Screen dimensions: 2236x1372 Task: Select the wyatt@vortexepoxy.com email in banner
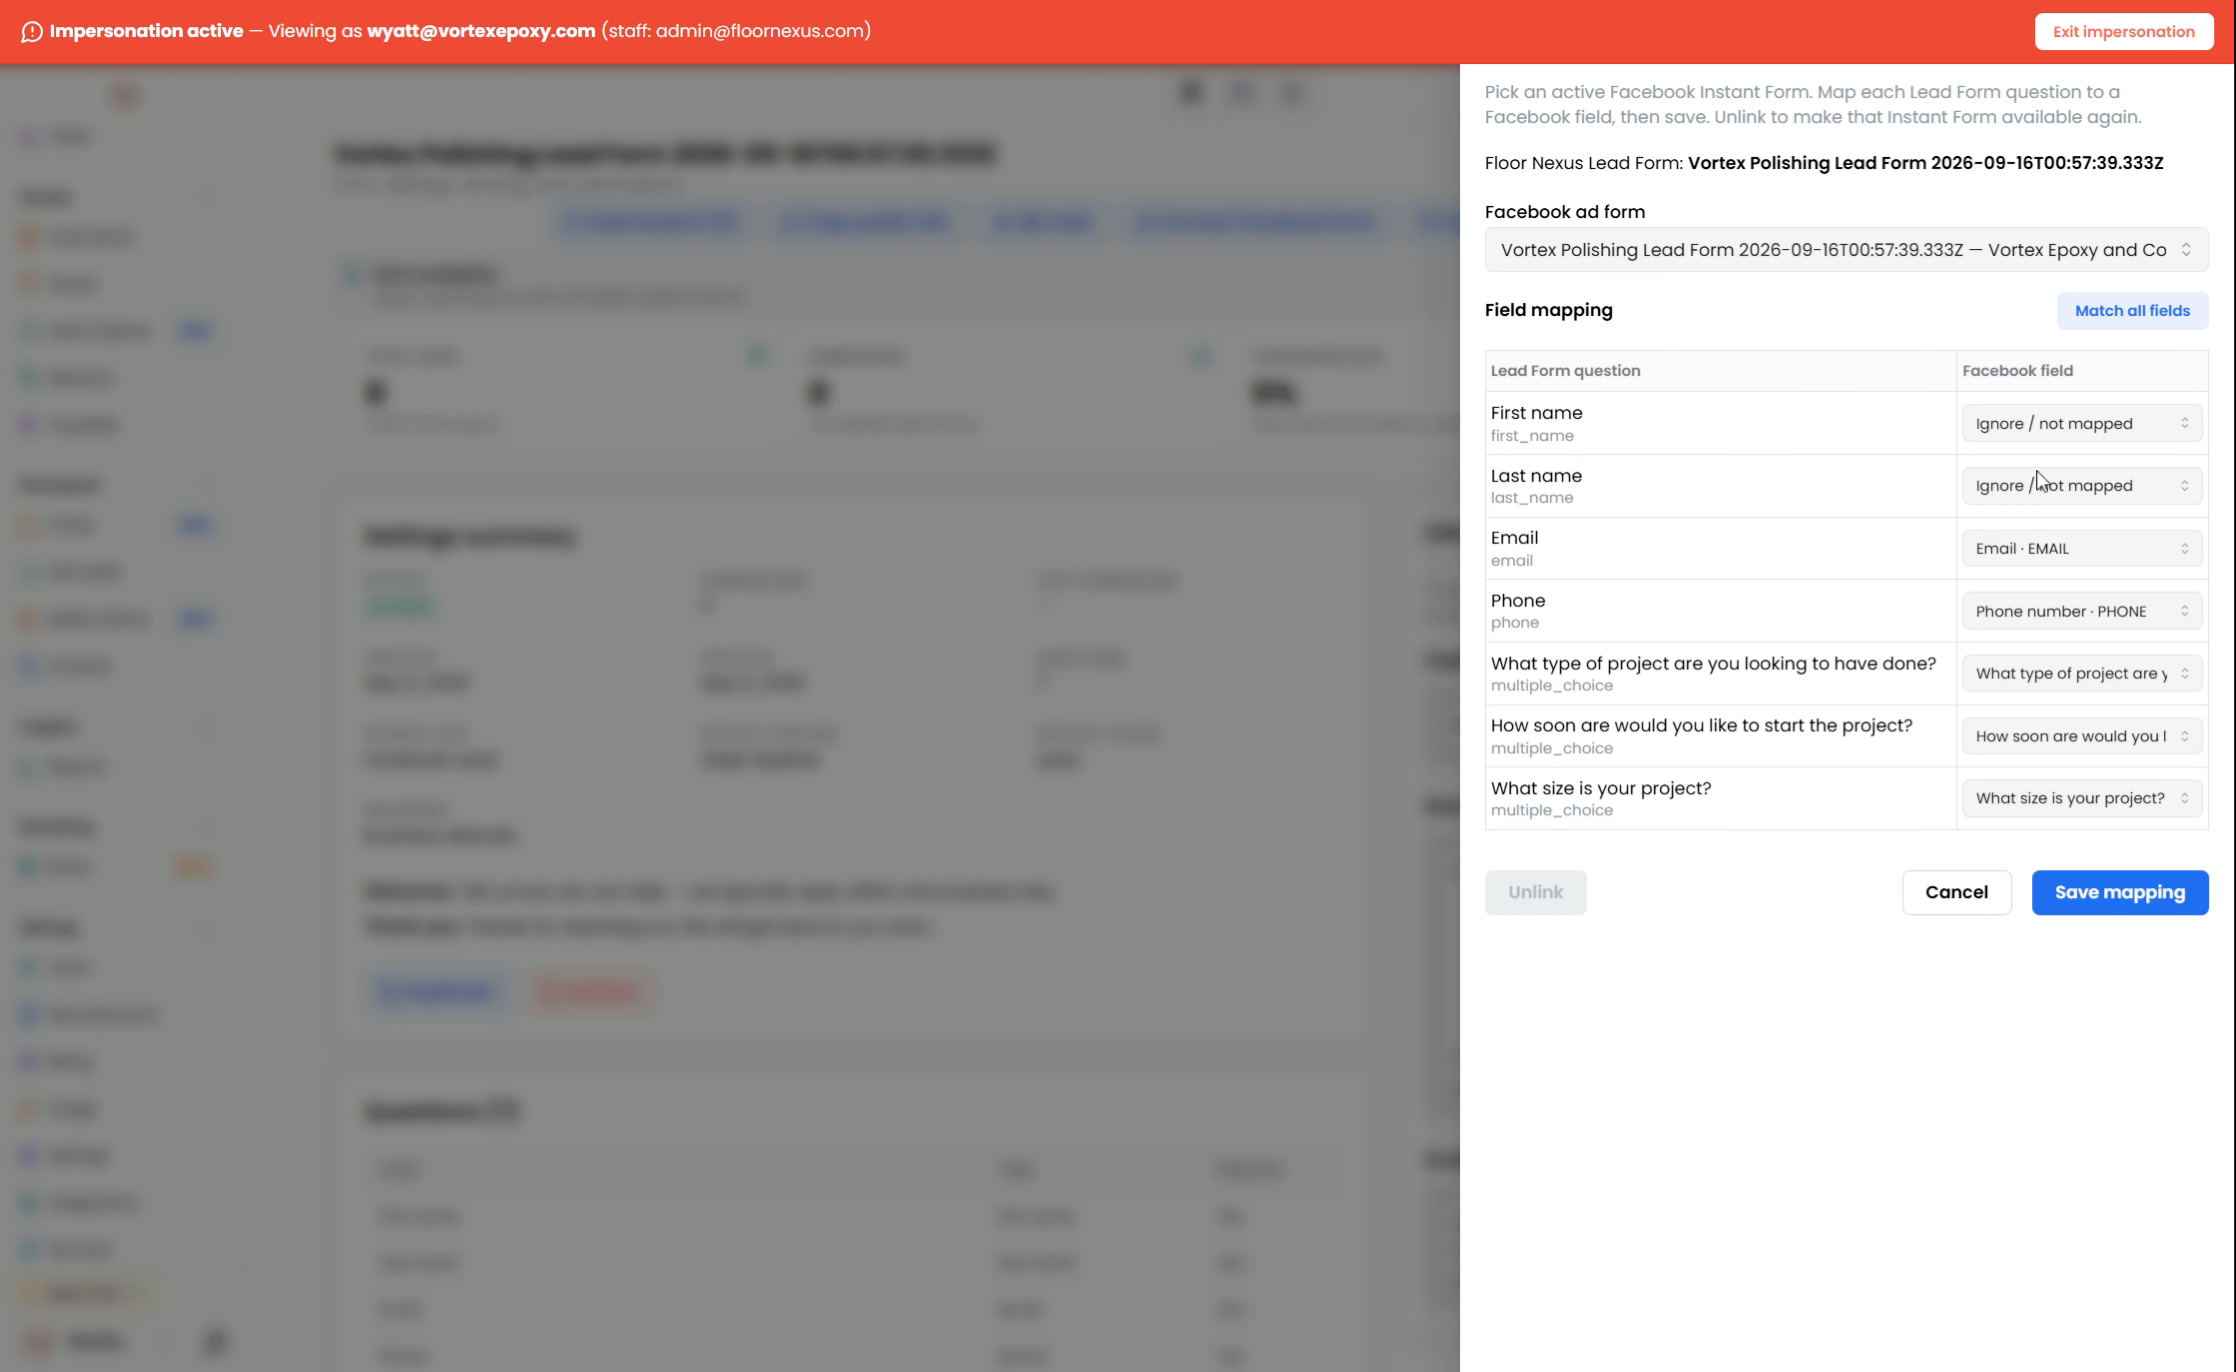(x=481, y=31)
